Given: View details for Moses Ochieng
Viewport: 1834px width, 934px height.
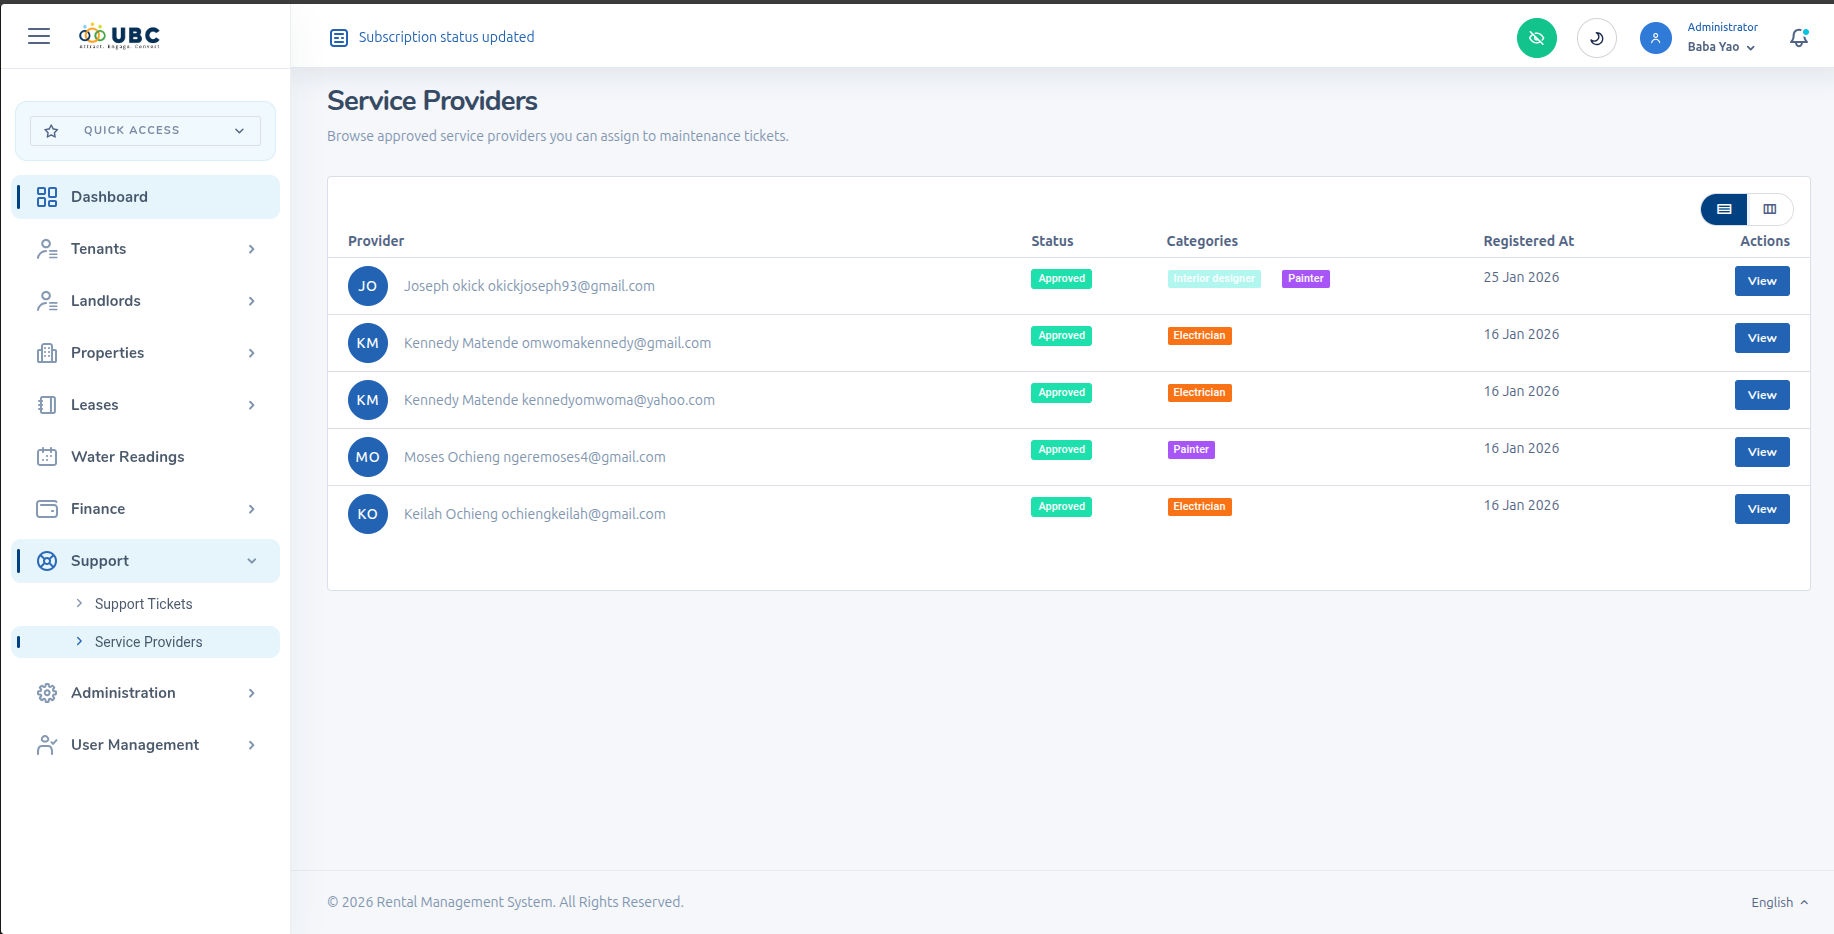Looking at the screenshot, I should 1761,452.
